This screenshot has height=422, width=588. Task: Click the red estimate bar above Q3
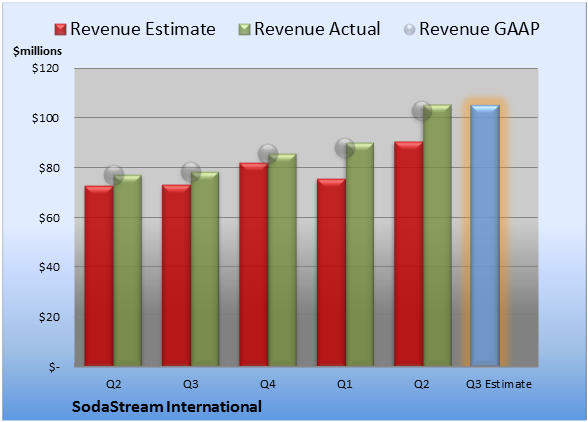point(176,275)
